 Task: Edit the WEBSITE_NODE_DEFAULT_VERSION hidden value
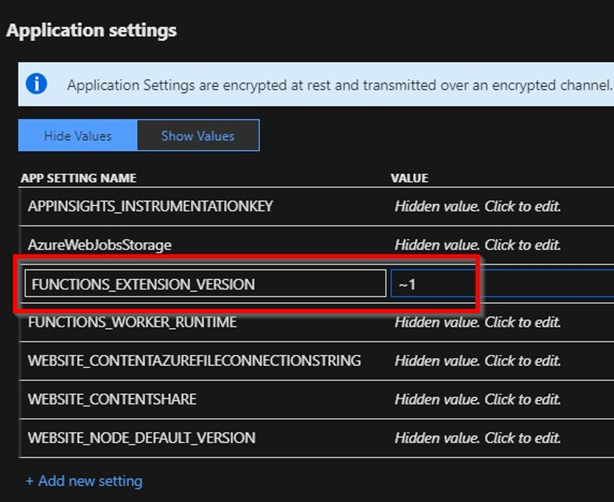[x=477, y=437]
